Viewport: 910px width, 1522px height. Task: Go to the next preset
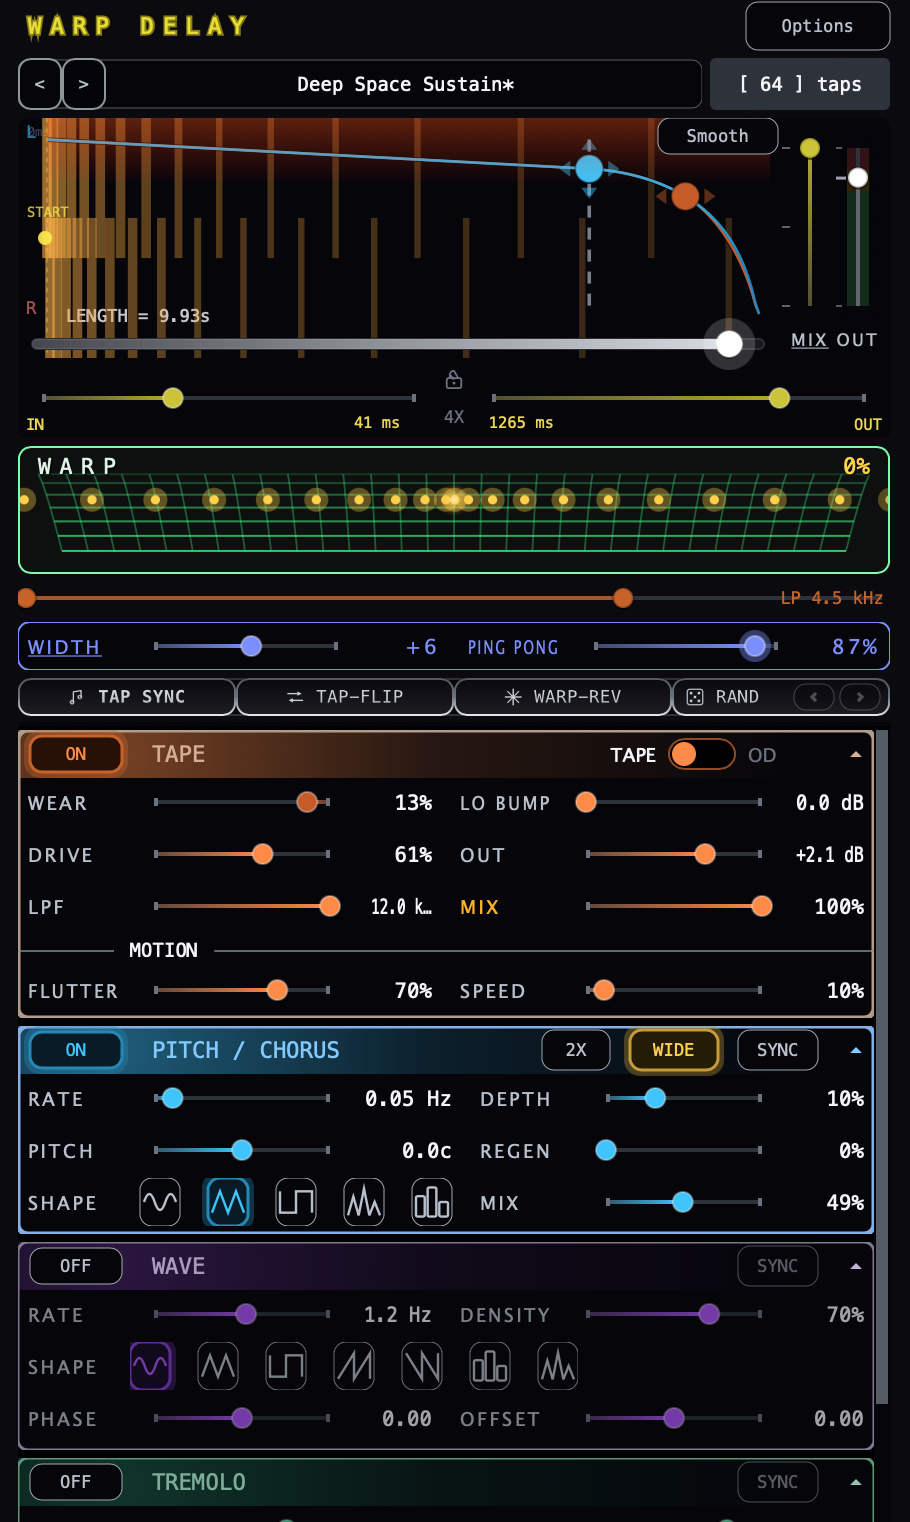coord(84,85)
